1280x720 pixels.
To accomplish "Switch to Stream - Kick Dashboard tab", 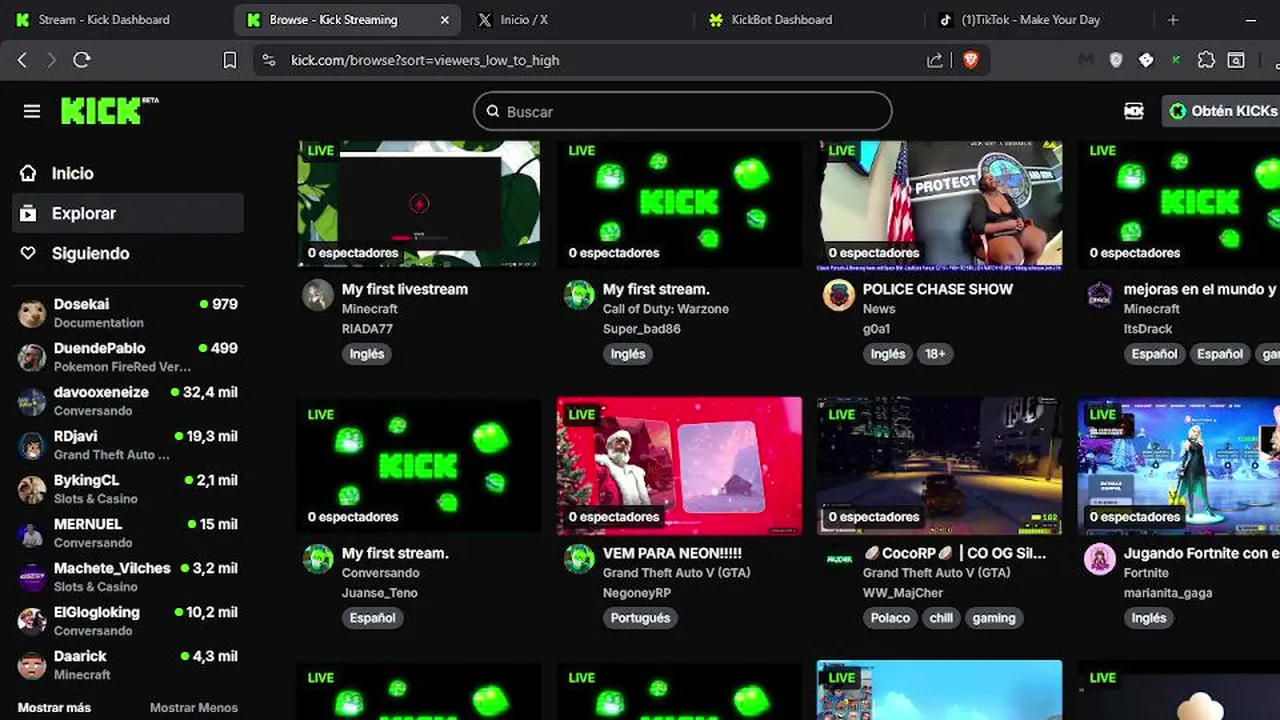I will [104, 19].
